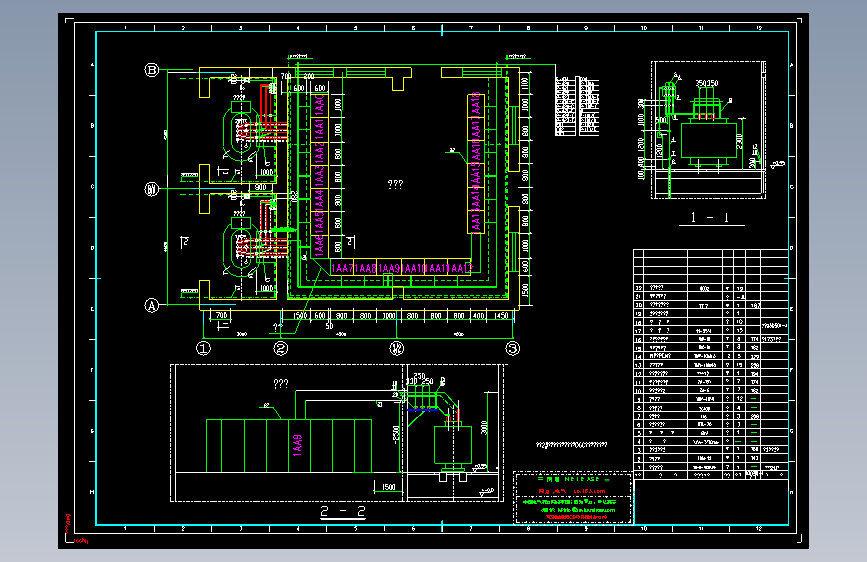Click the vertical 1AA4 cabinet label
The height and width of the screenshot is (562, 867).
click(x=319, y=200)
